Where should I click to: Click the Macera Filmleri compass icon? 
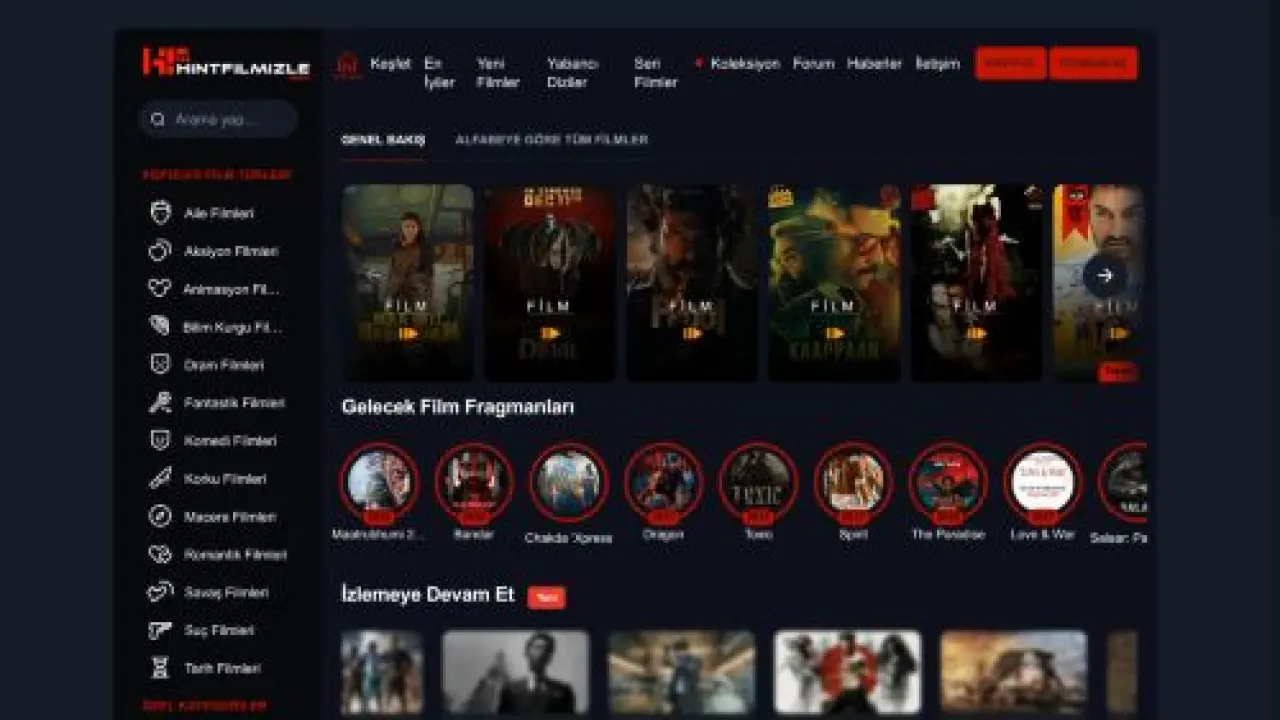tap(160, 516)
